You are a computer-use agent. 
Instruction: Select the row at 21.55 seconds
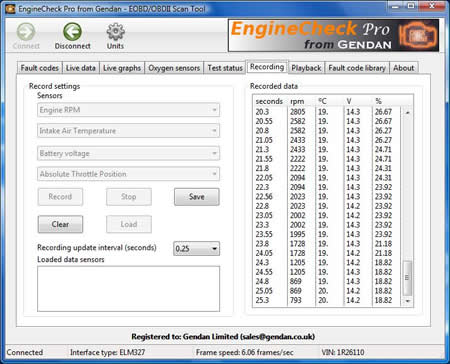tap(327, 159)
